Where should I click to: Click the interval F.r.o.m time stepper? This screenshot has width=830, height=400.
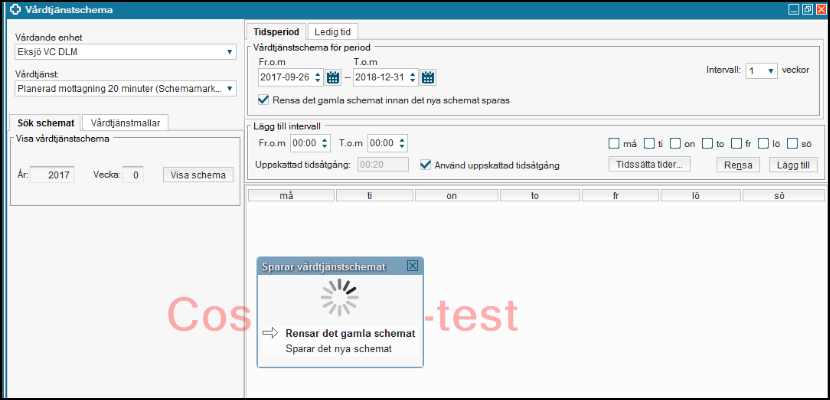(324, 143)
